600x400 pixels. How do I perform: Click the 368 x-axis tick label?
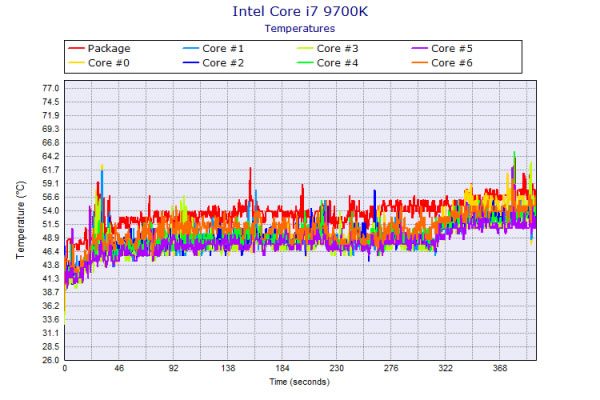[500, 368]
